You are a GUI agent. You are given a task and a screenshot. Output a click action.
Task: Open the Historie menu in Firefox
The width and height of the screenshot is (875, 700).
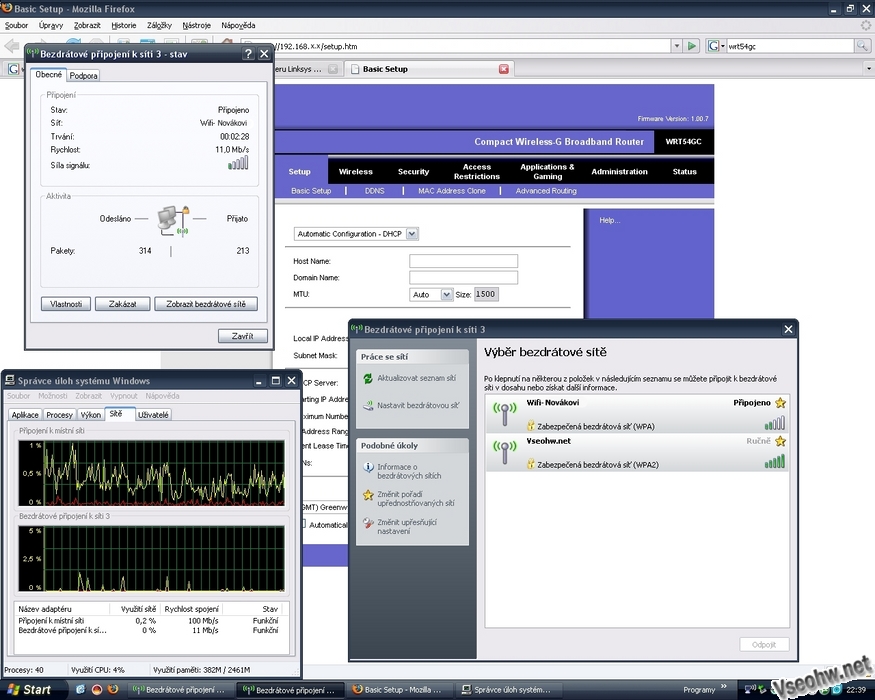123,25
